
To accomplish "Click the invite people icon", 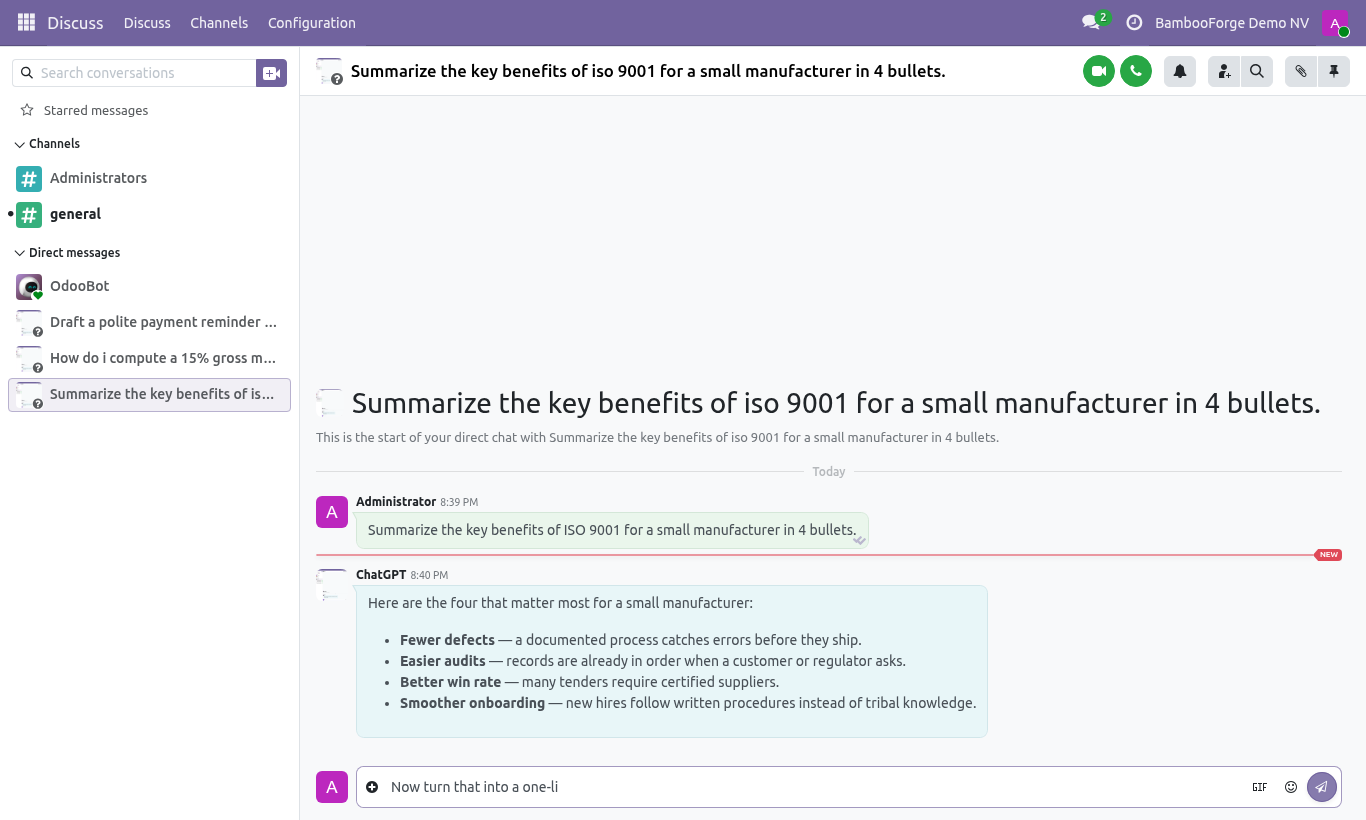I will click(1224, 71).
